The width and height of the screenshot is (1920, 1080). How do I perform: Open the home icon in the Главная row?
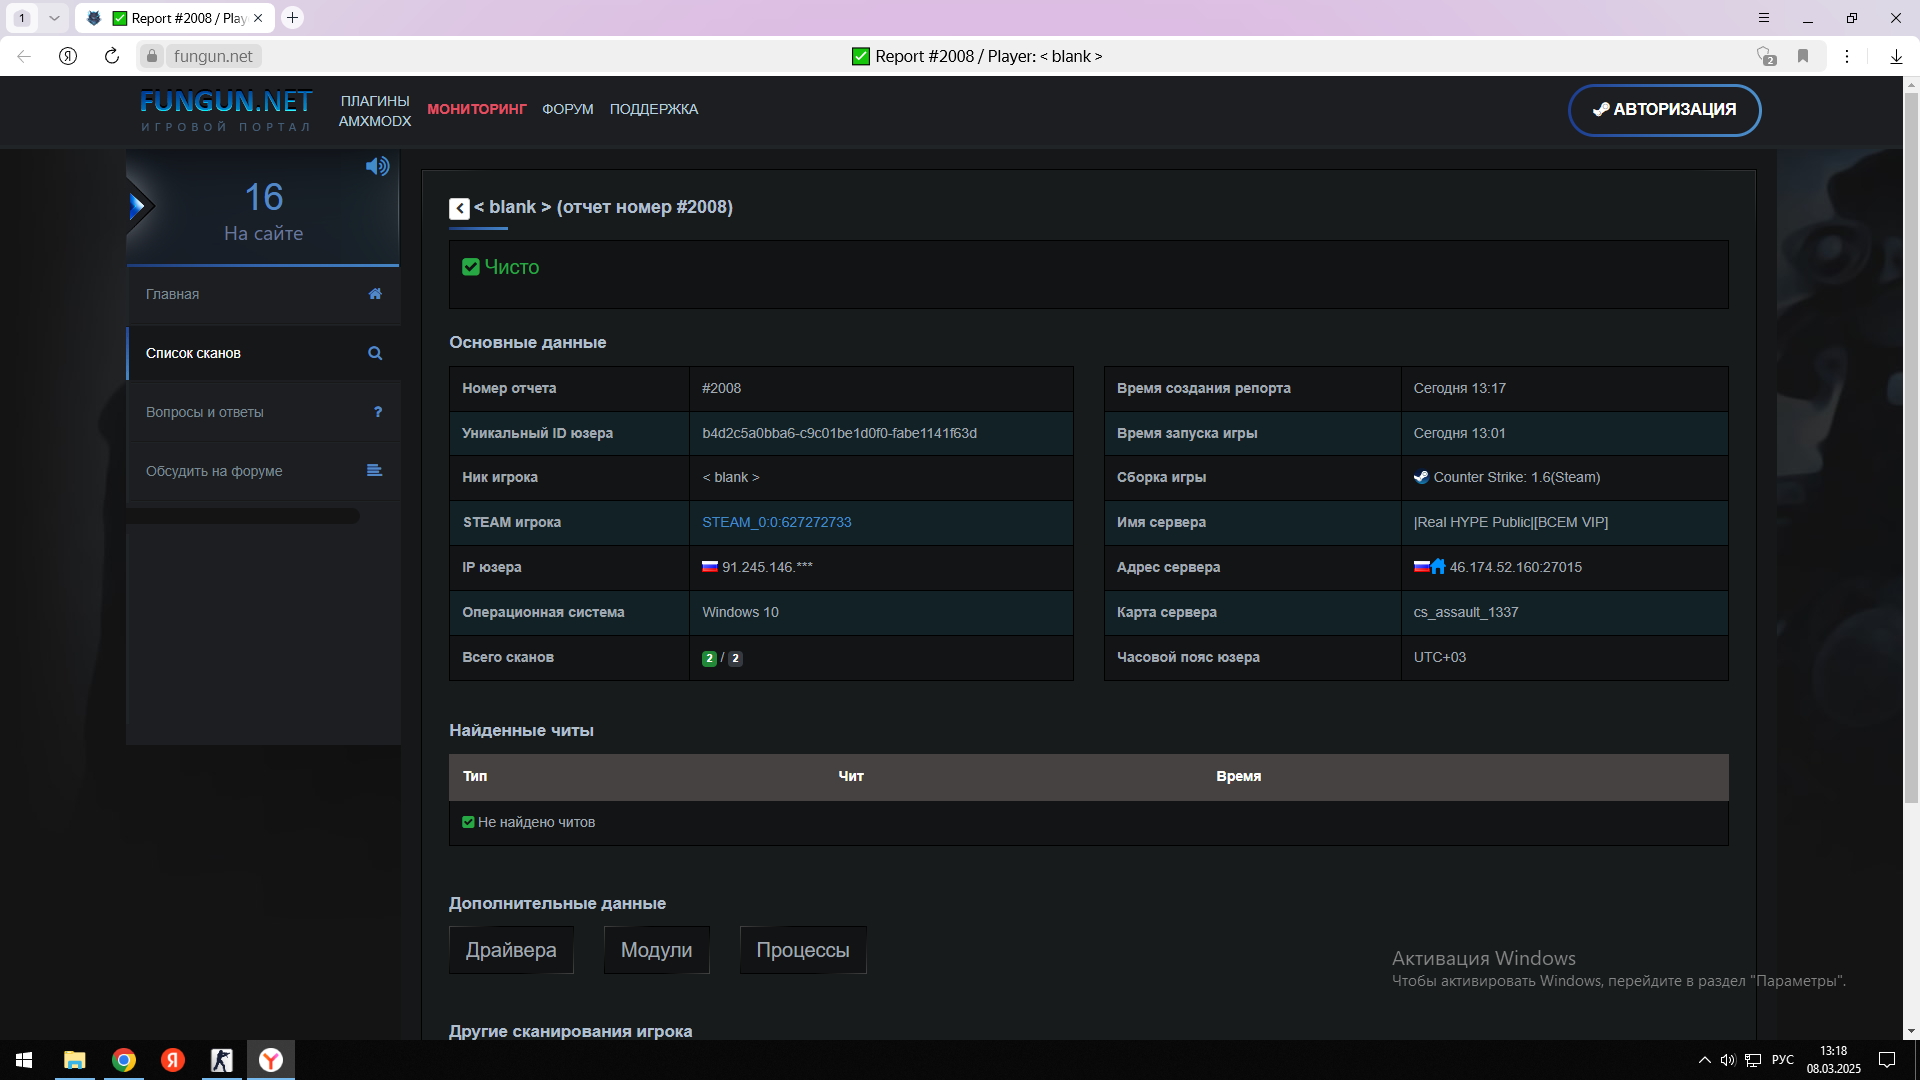[x=375, y=294]
